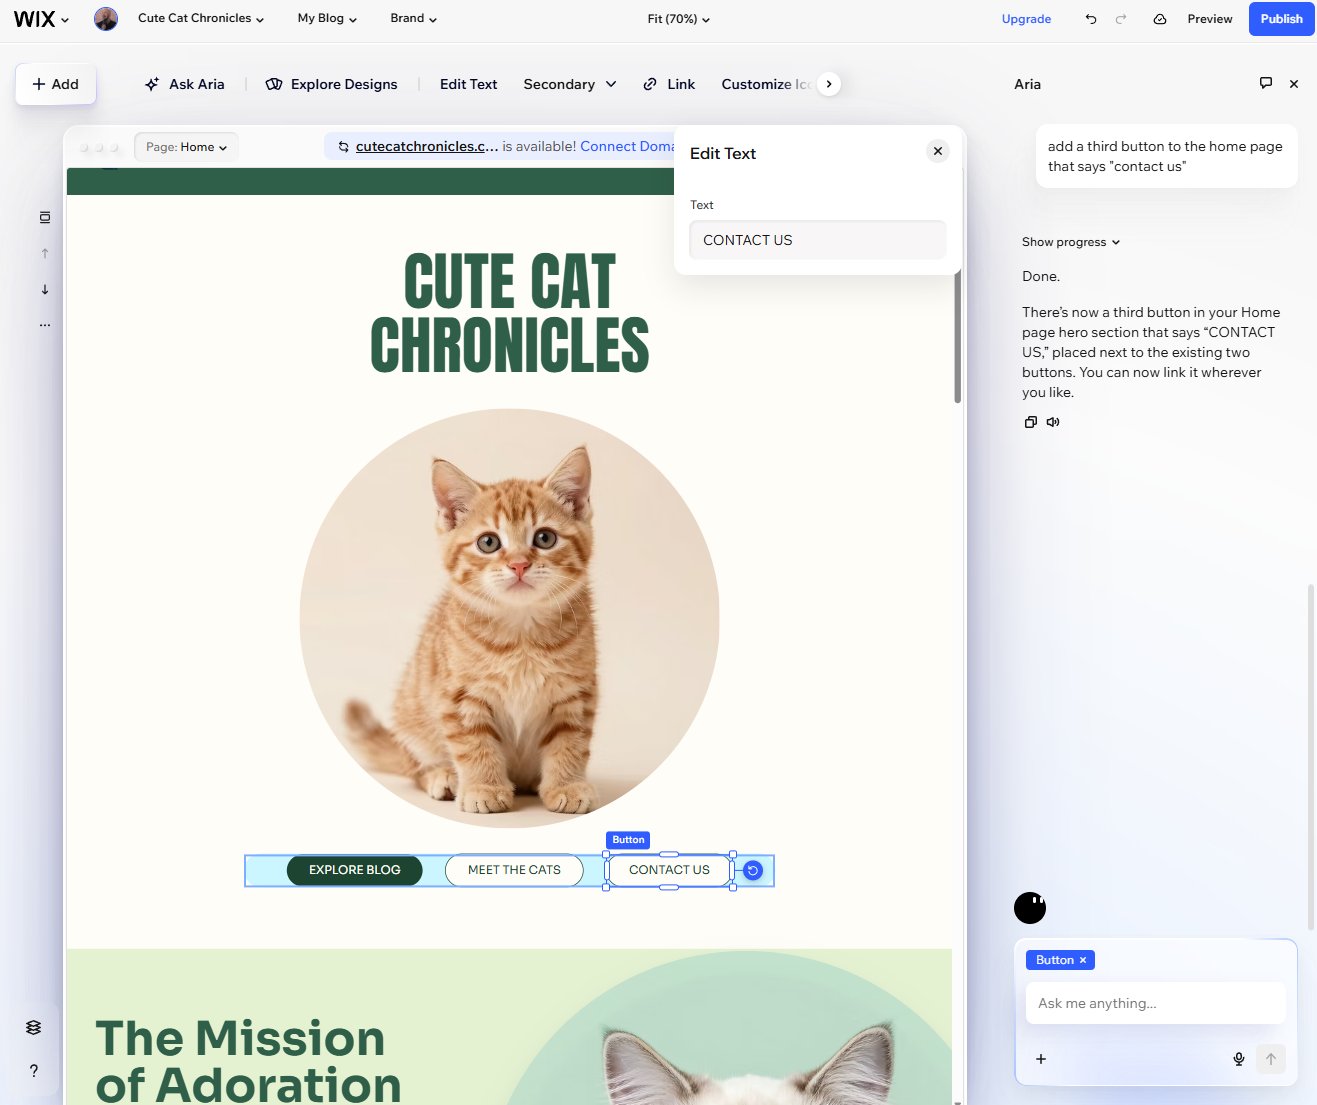Open the Layers panel icon at bottom left
Screen dimensions: 1317x1105
pos(33,1027)
